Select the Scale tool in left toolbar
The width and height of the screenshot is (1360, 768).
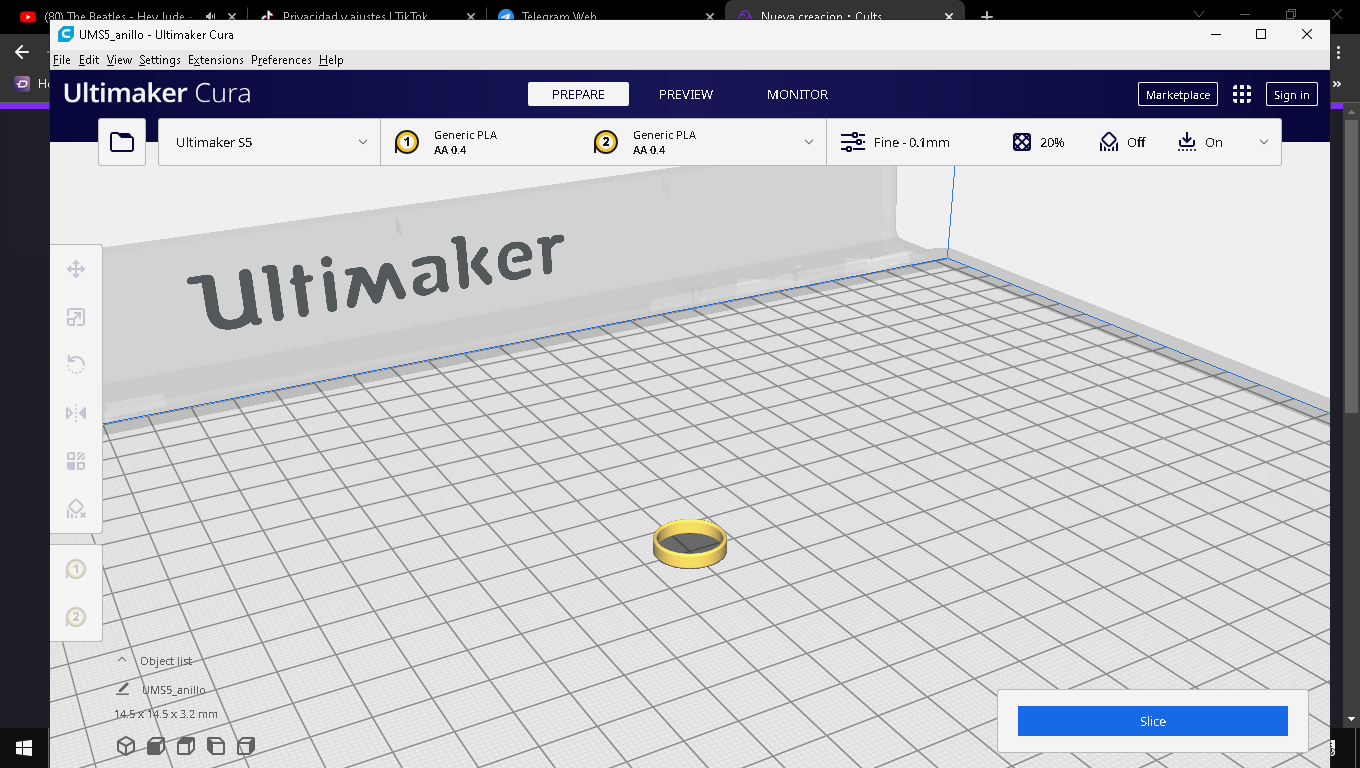(x=76, y=317)
